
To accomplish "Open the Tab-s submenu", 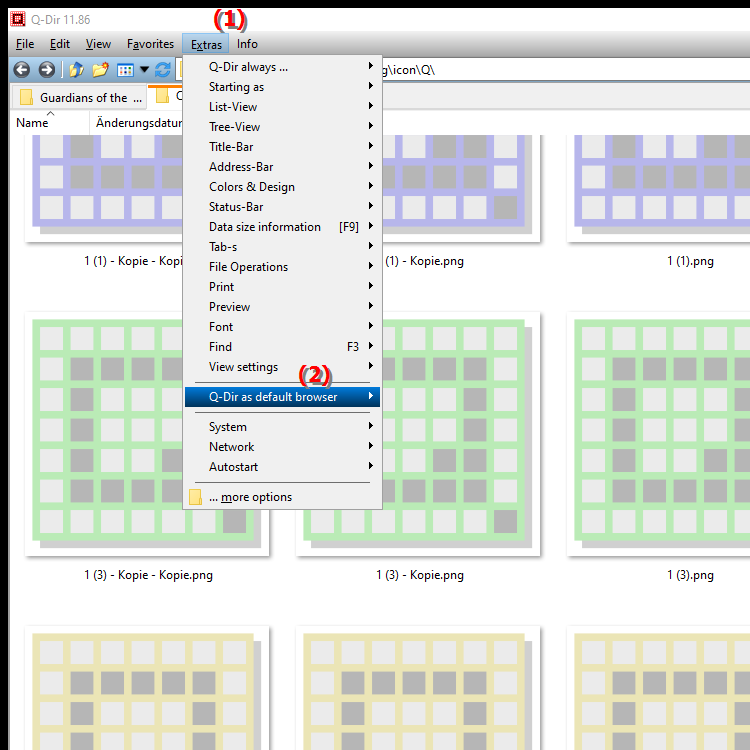I will coord(282,247).
